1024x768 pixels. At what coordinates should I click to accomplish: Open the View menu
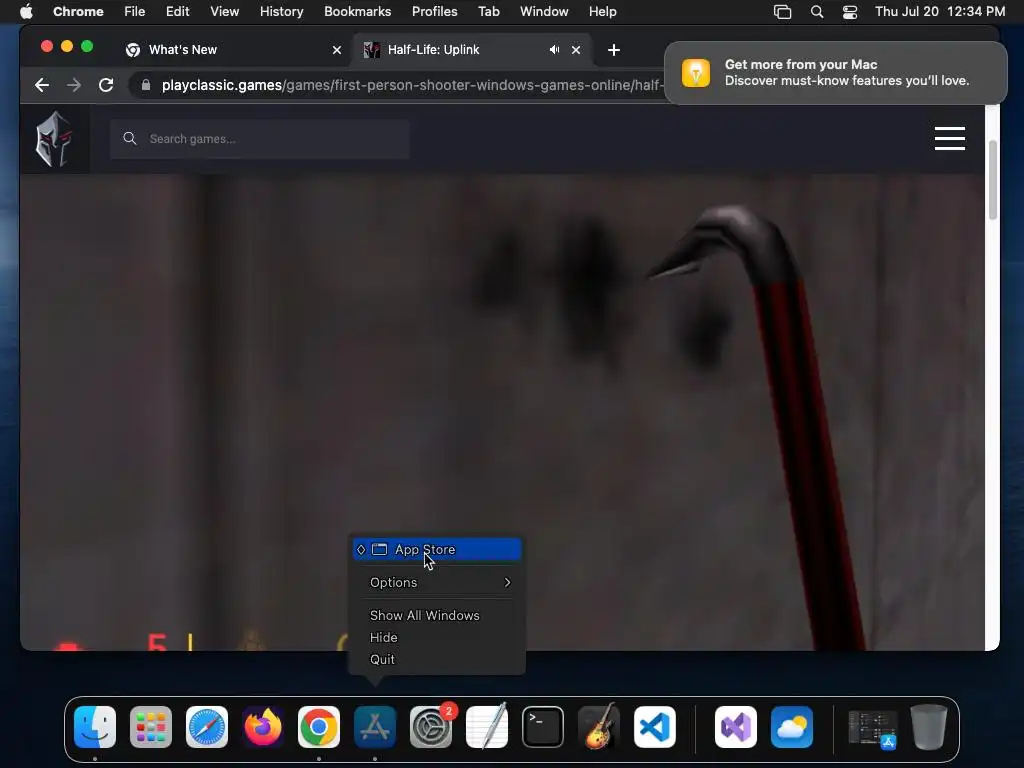pos(224,12)
